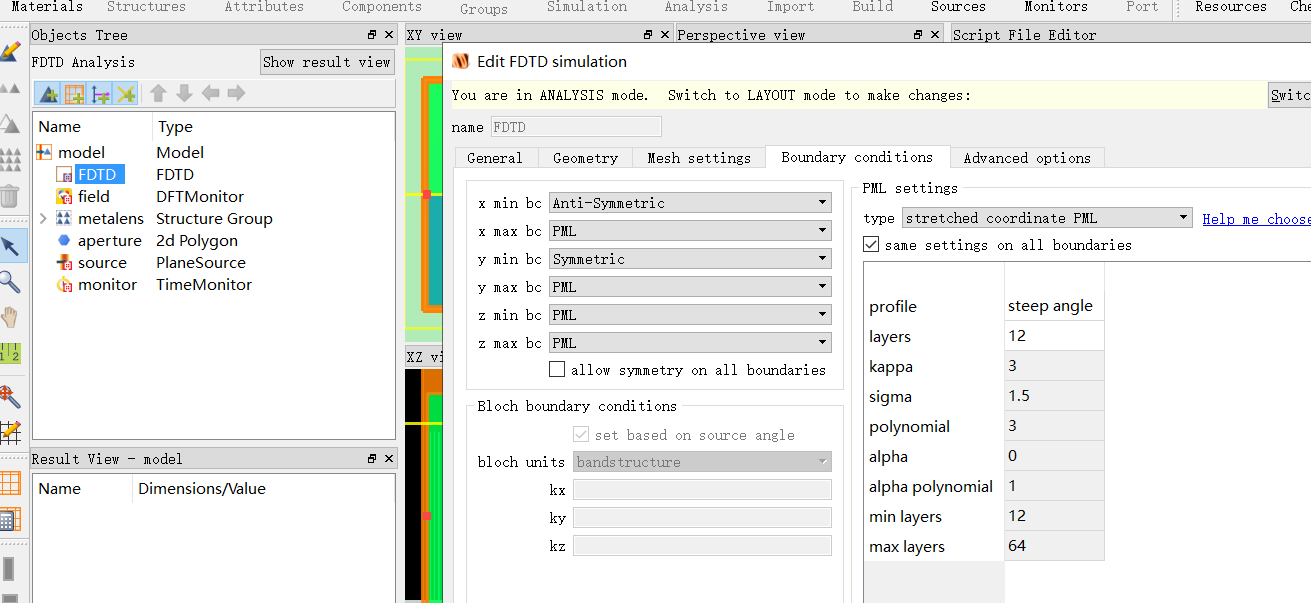1311x603 pixels.
Task: Click the yellow cross-plus icon in Objects Tree toolbar
Action: [125, 94]
